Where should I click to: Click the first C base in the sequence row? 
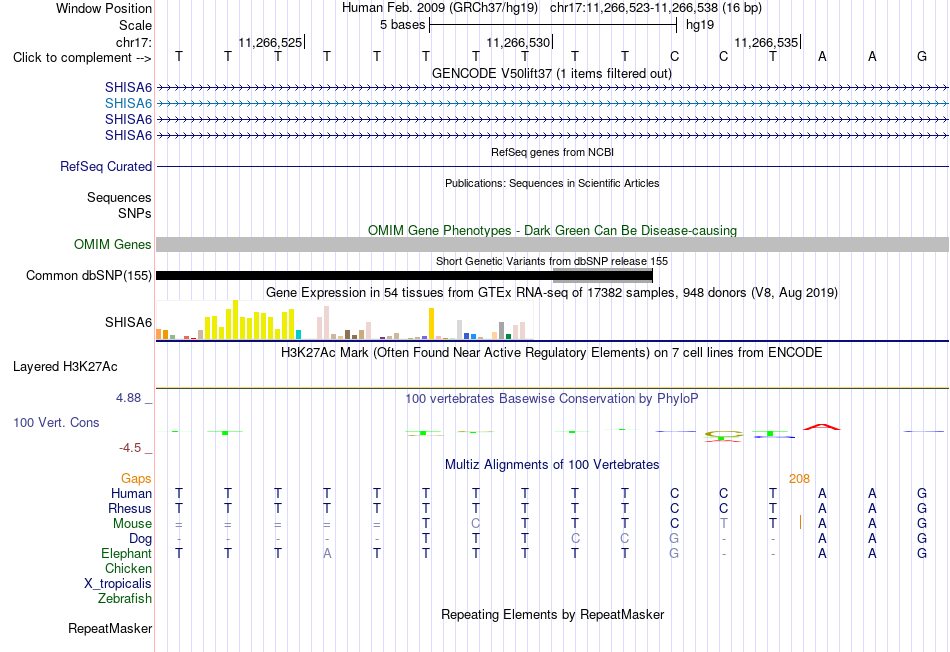coord(674,56)
